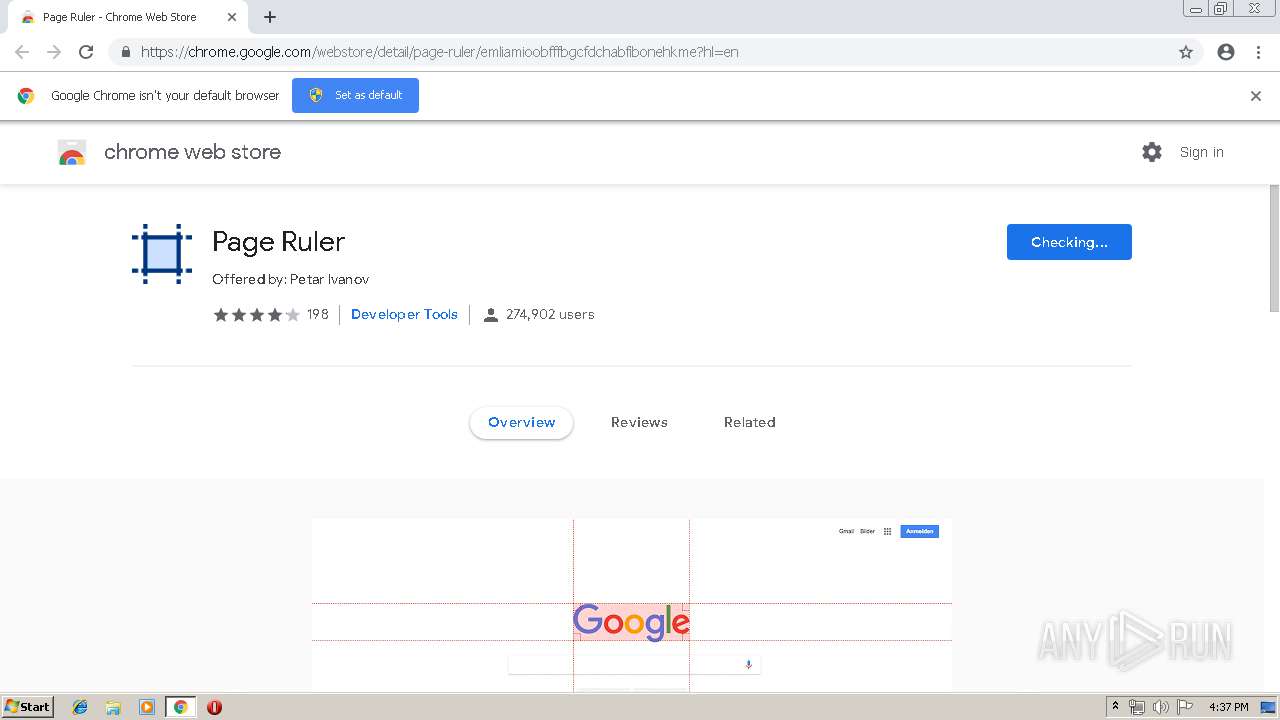This screenshot has height=720, width=1280.
Task: Select the Overview tab
Action: (521, 422)
